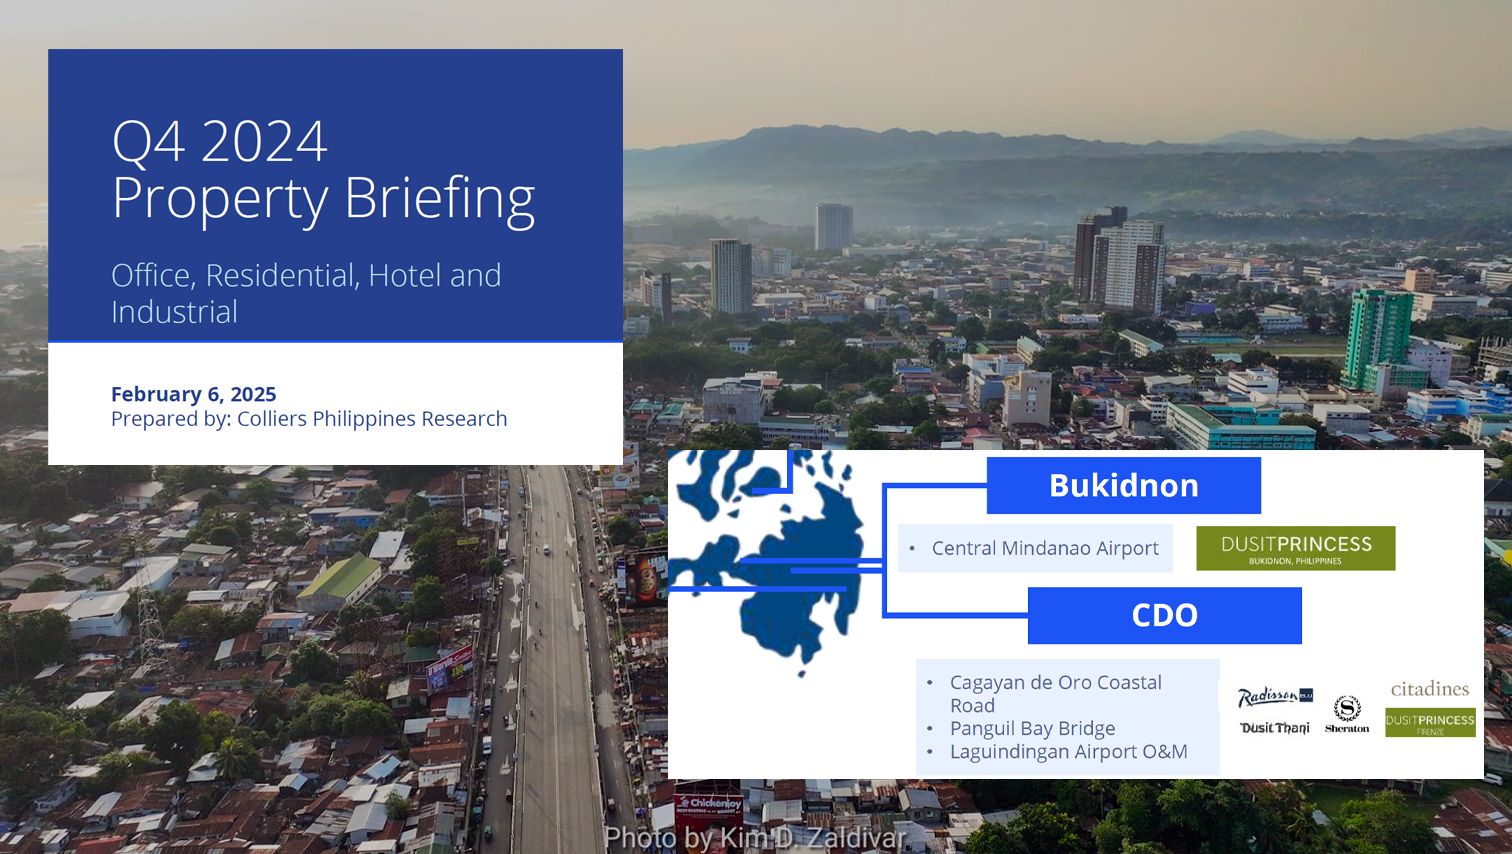1512x854 pixels.
Task: Click the Sheraton laurel wreath logo
Action: tap(1347, 714)
